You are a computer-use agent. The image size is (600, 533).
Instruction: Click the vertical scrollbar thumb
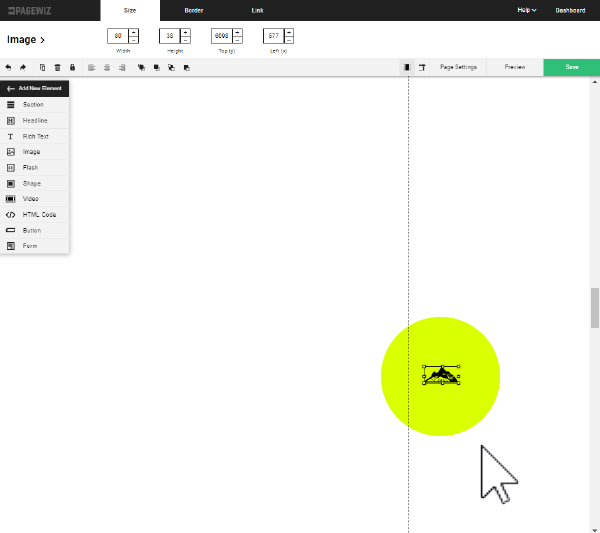tap(595, 308)
